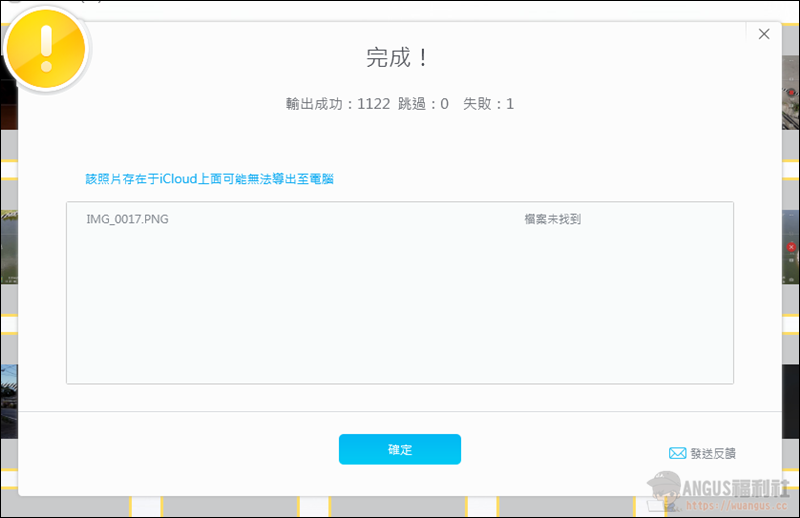Screen dimensions: 800x518
Task: Click the 檔案未找到 status text
Action: click(552, 219)
